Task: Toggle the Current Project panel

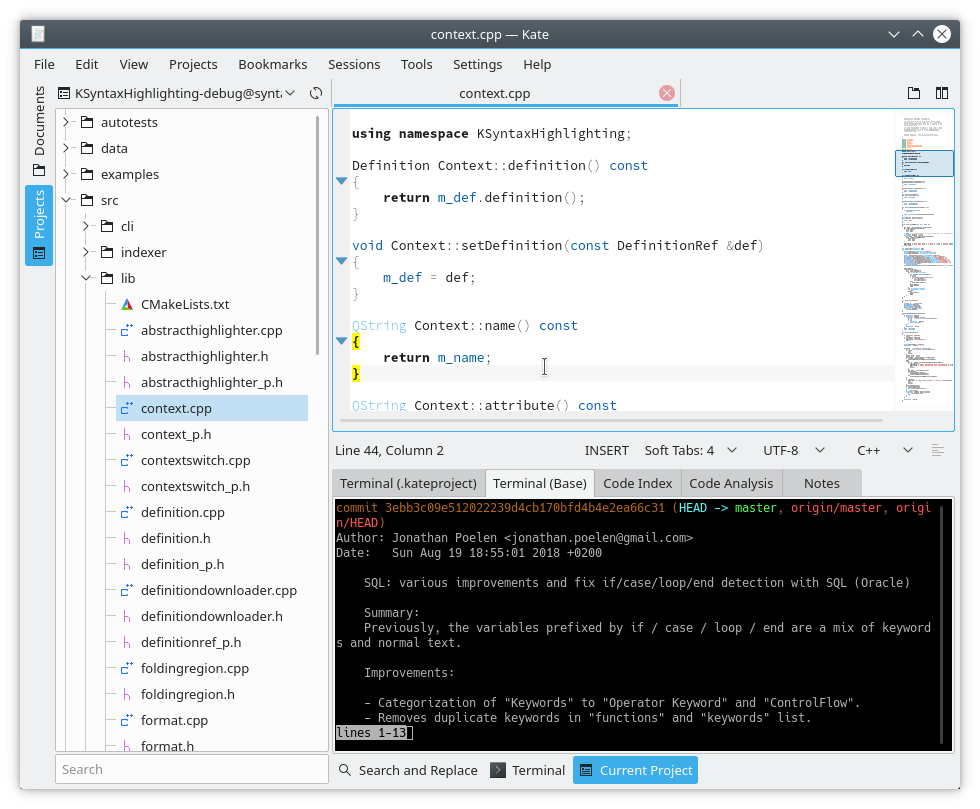Action: pos(635,770)
